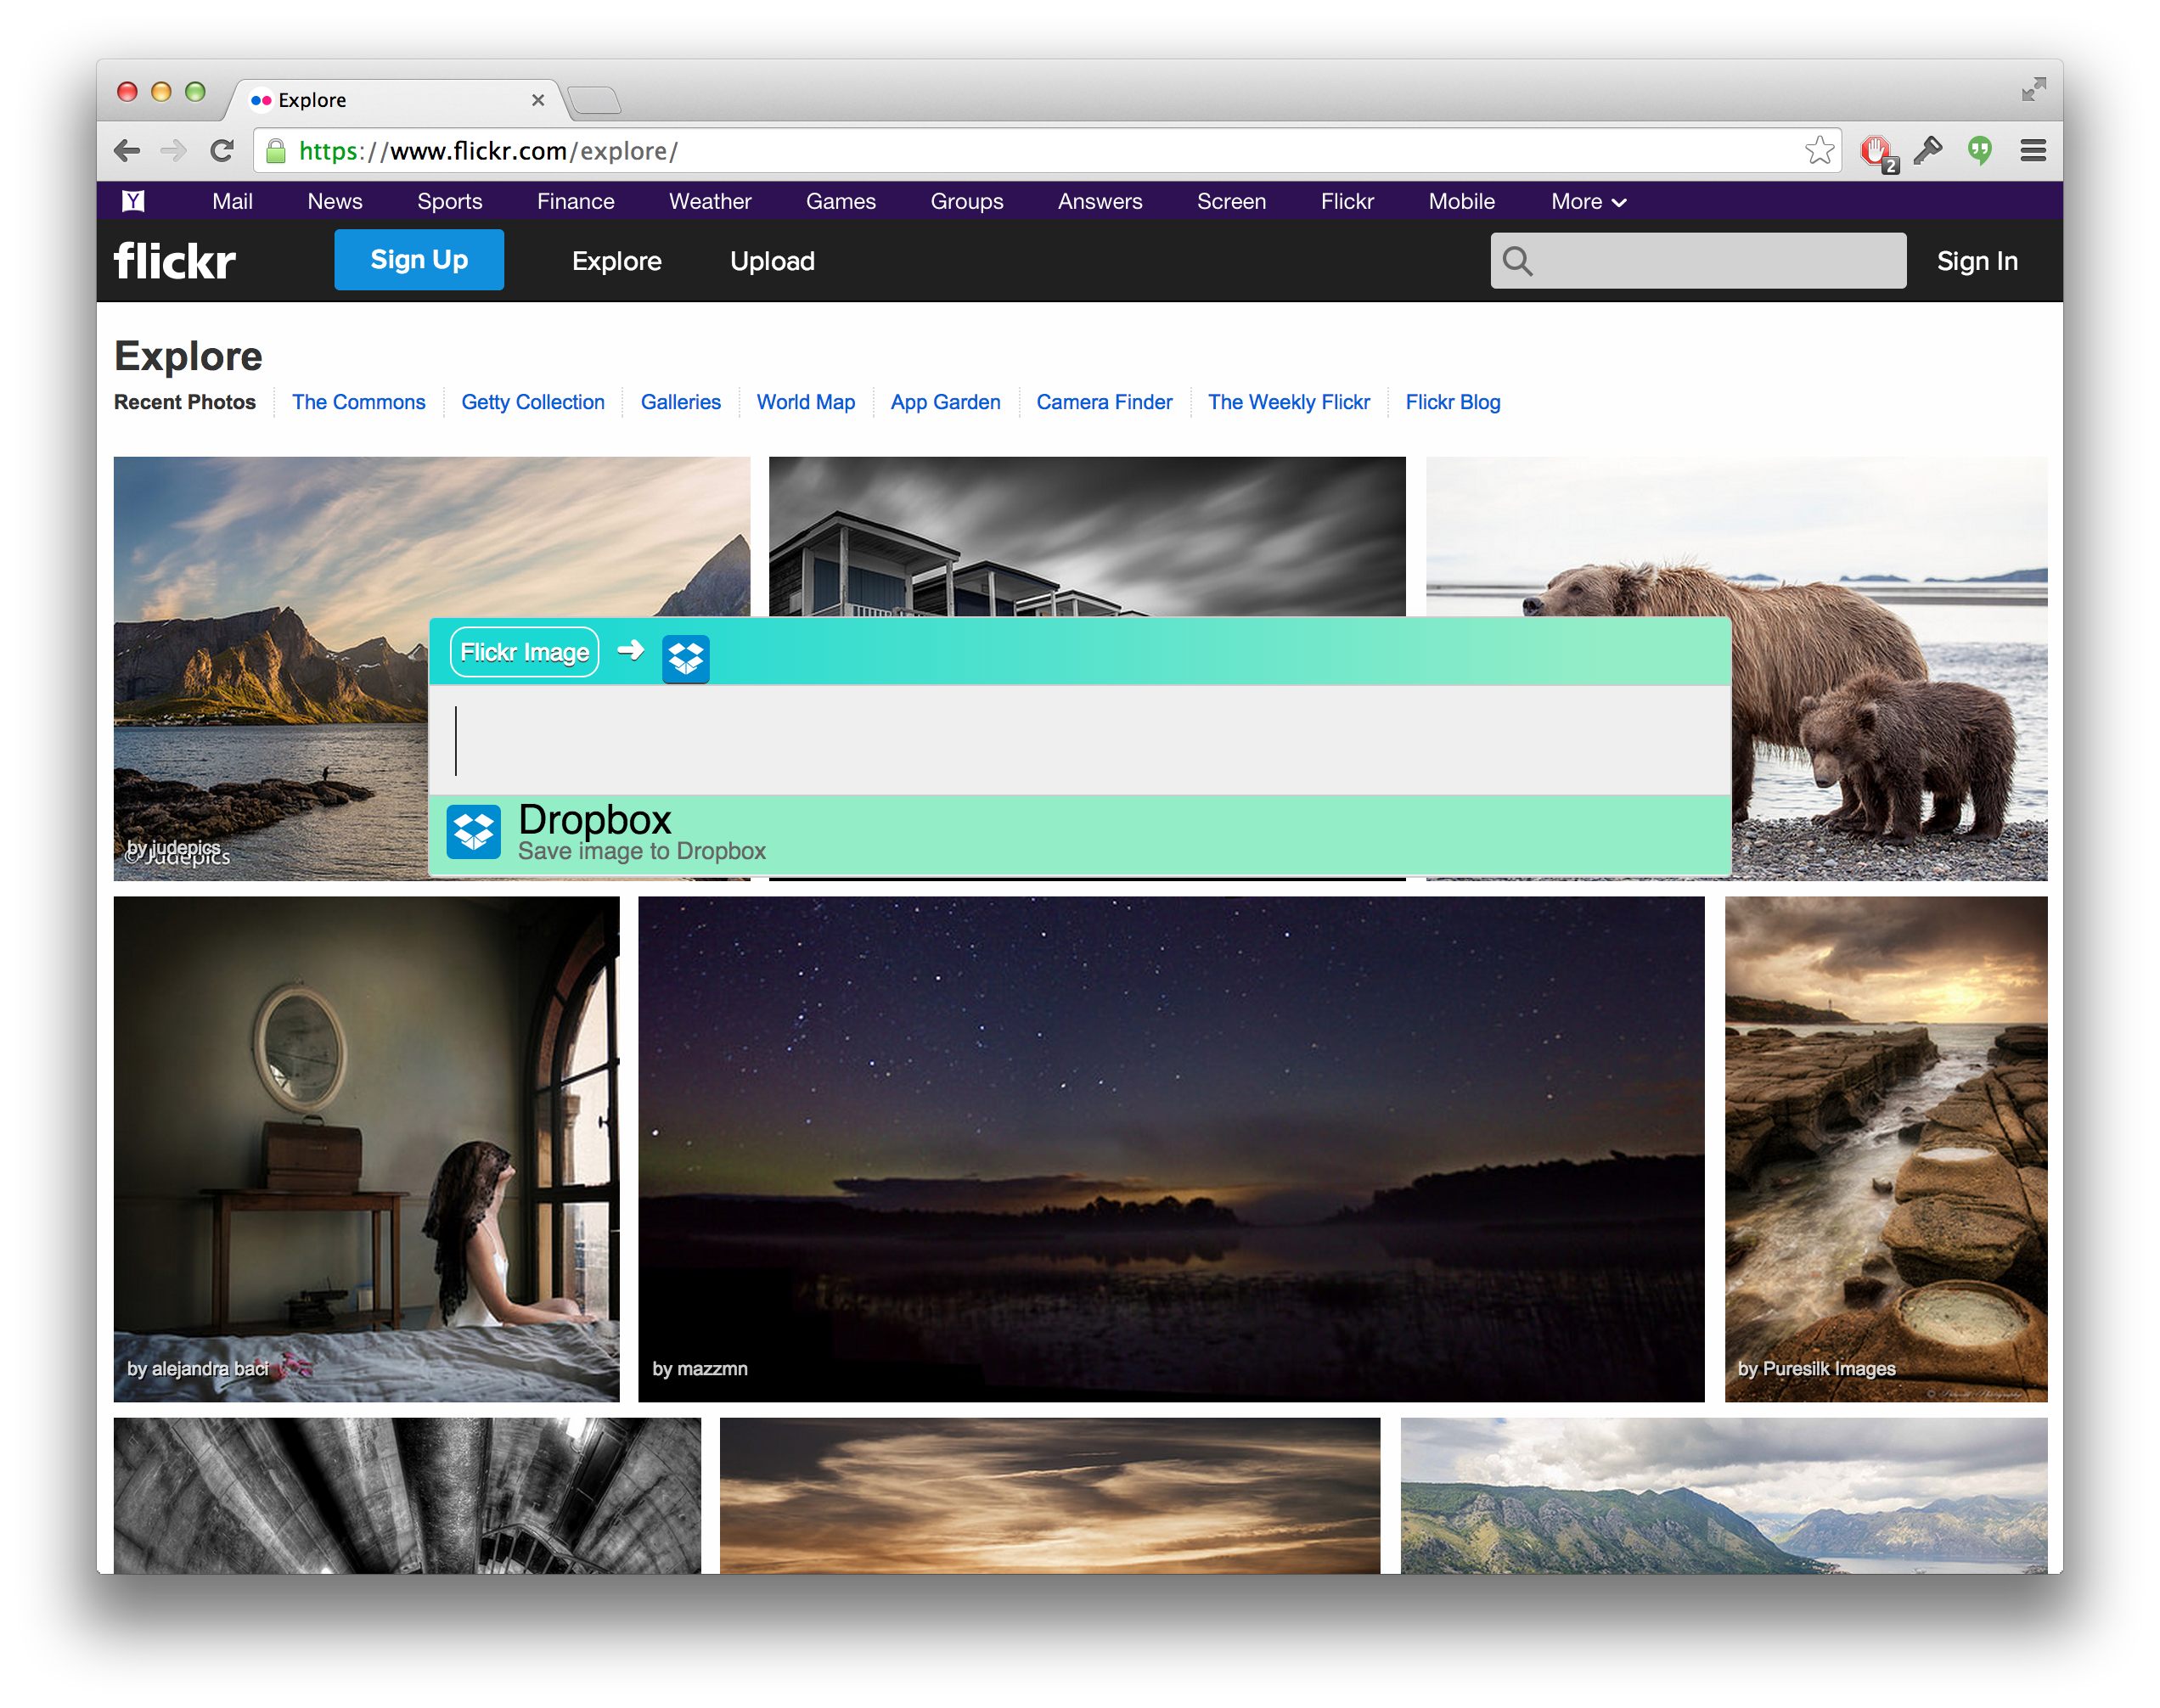Click the Flickr Image token button
Viewport: 2160px width, 1708px height.
[x=524, y=652]
